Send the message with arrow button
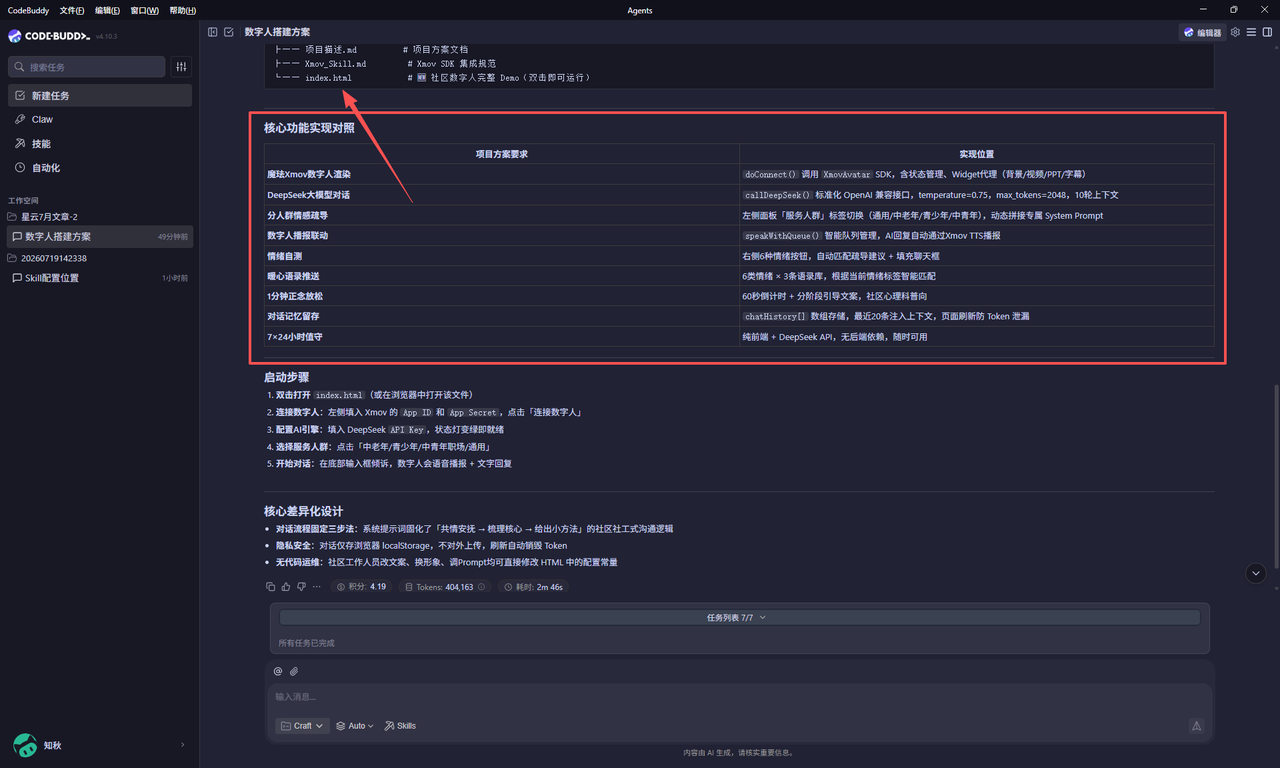The image size is (1280, 768). 1196,726
